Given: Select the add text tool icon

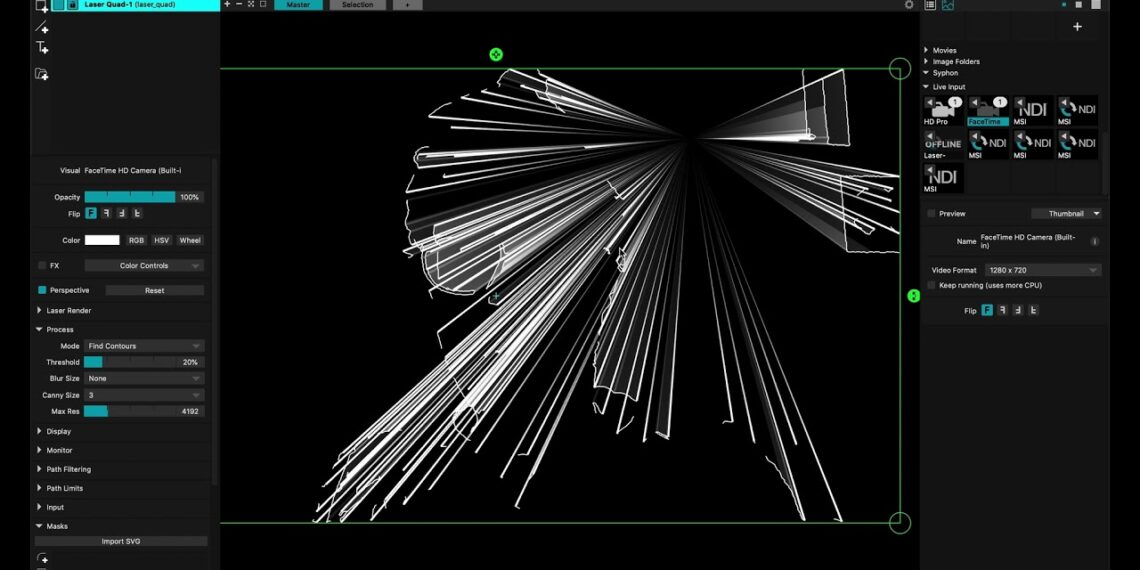Looking at the screenshot, I should click(42, 48).
